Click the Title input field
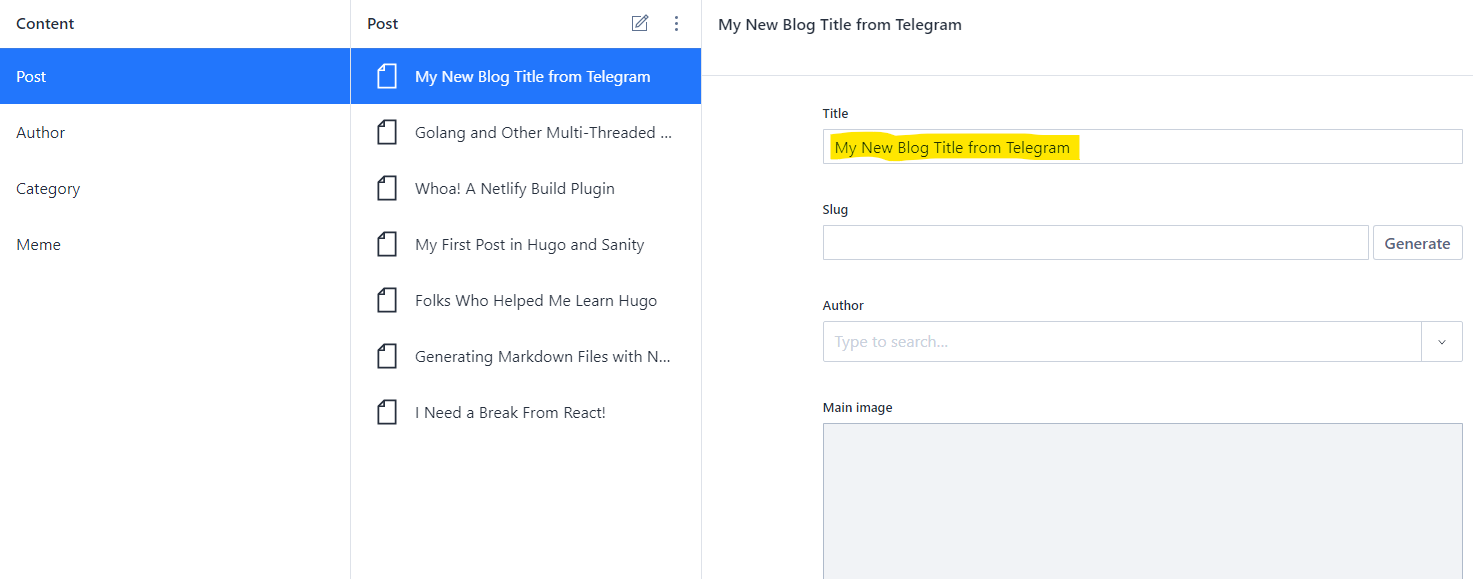Image resolution: width=1473 pixels, height=579 pixels. coord(1142,147)
